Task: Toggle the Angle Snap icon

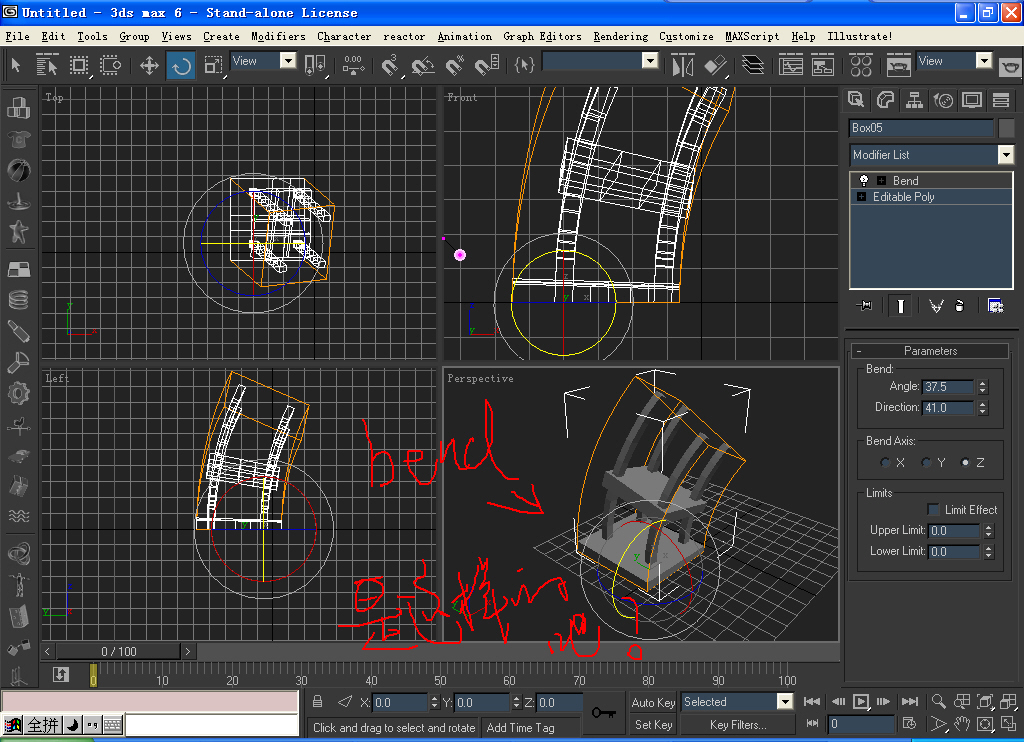Action: click(422, 65)
